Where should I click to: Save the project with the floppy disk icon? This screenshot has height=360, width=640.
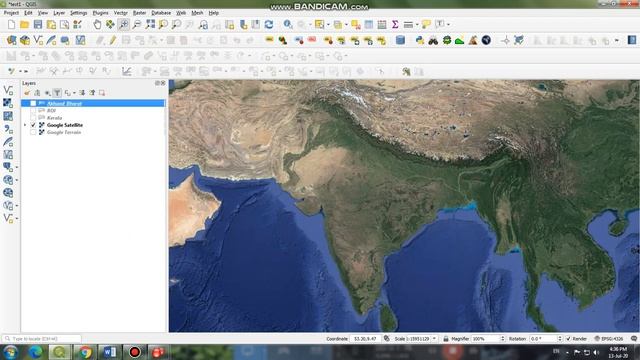(x=38, y=24)
